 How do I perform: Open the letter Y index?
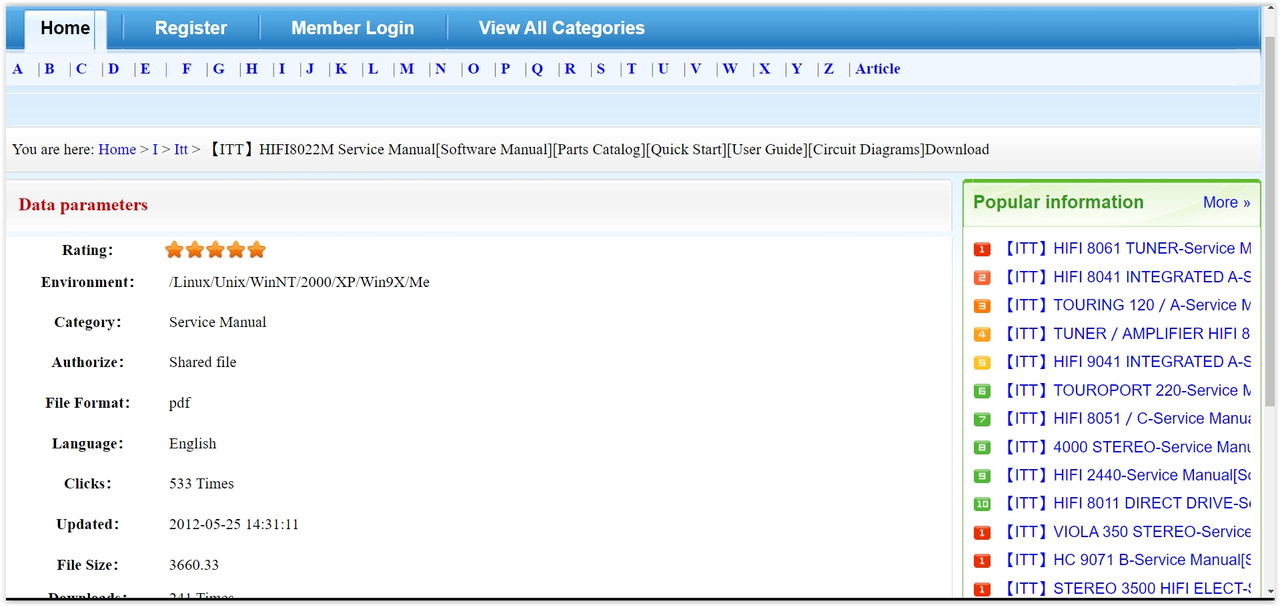797,69
